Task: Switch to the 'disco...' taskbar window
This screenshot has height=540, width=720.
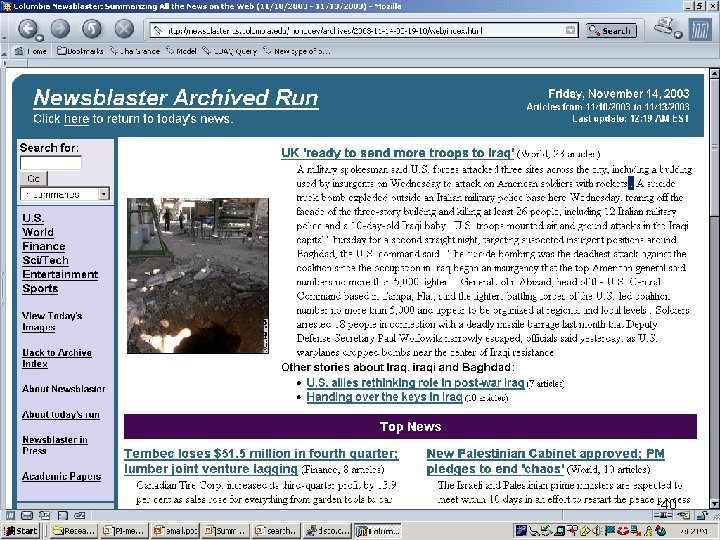Action: [326, 531]
